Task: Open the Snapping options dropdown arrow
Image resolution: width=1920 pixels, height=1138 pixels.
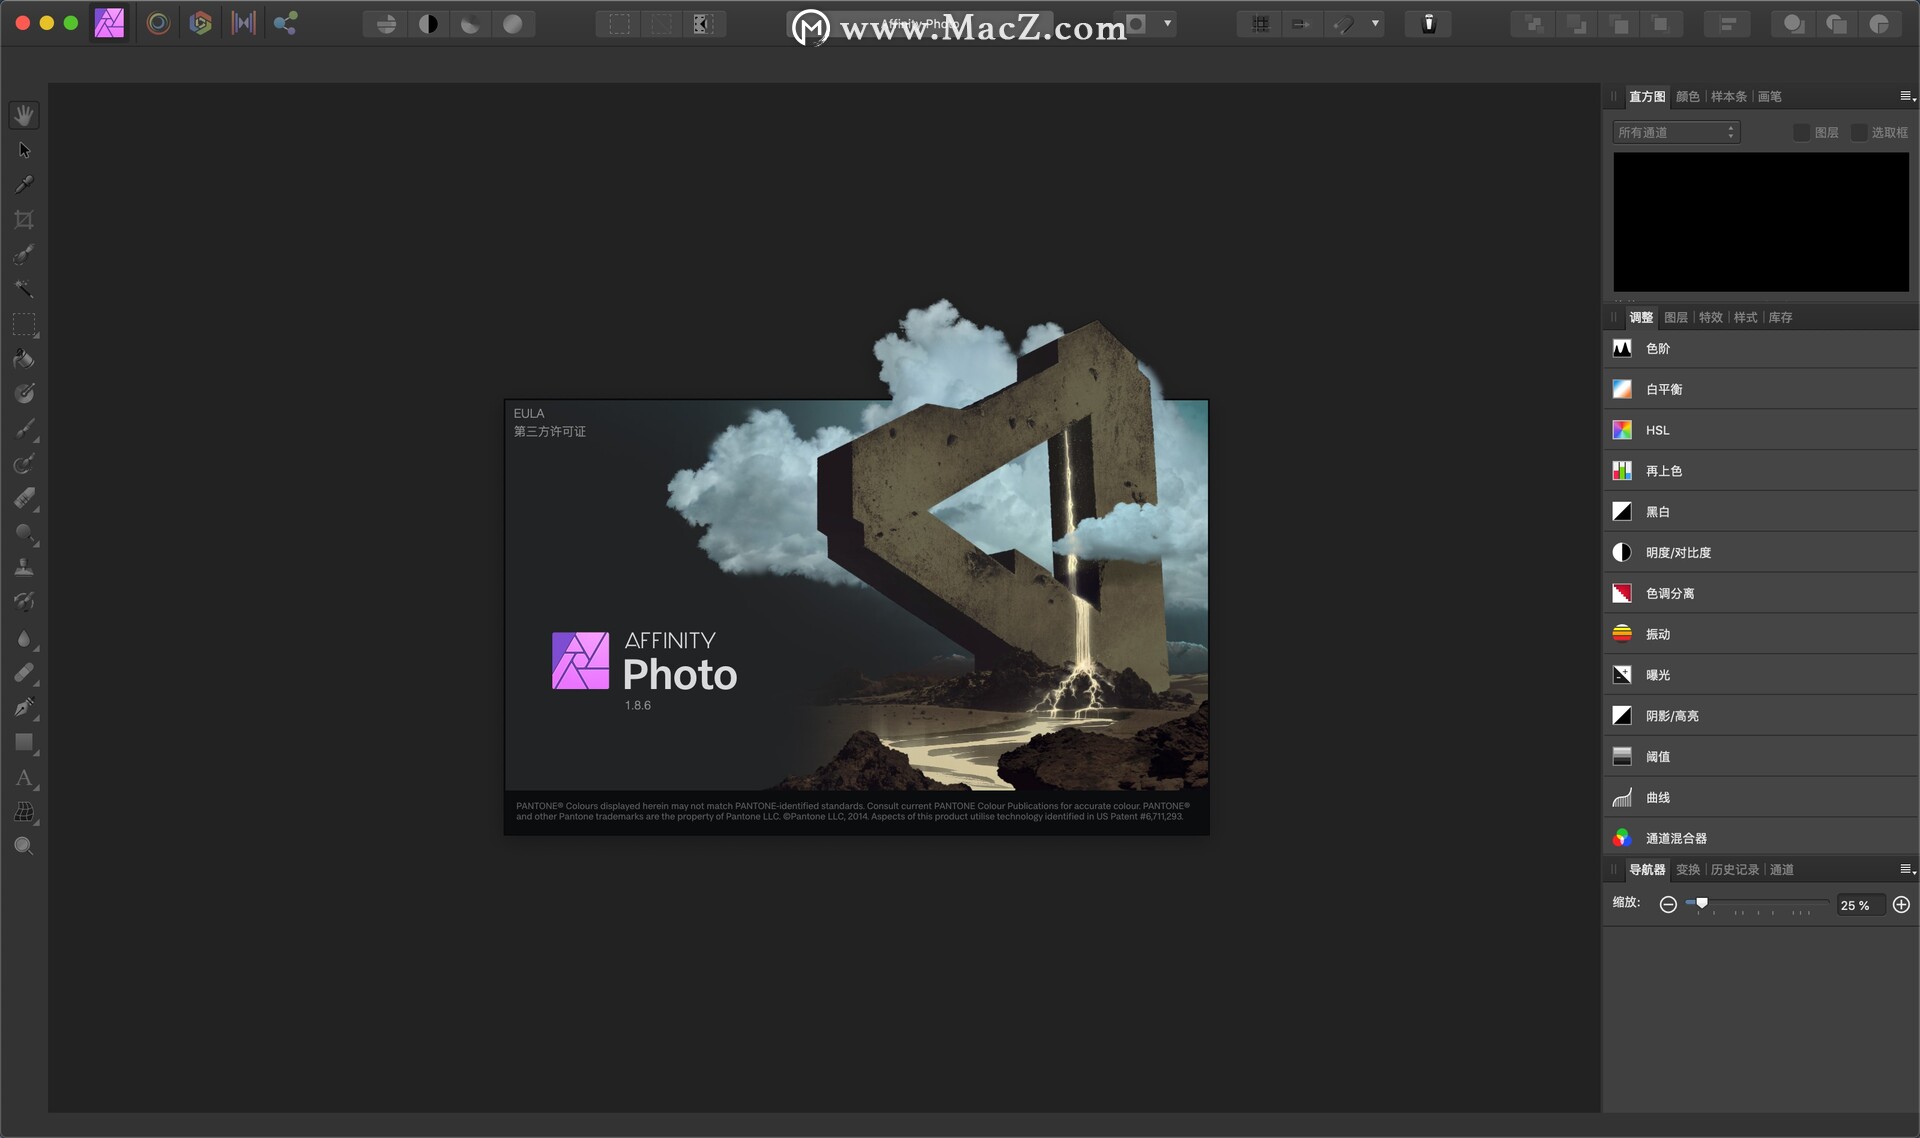Action: 1375,24
